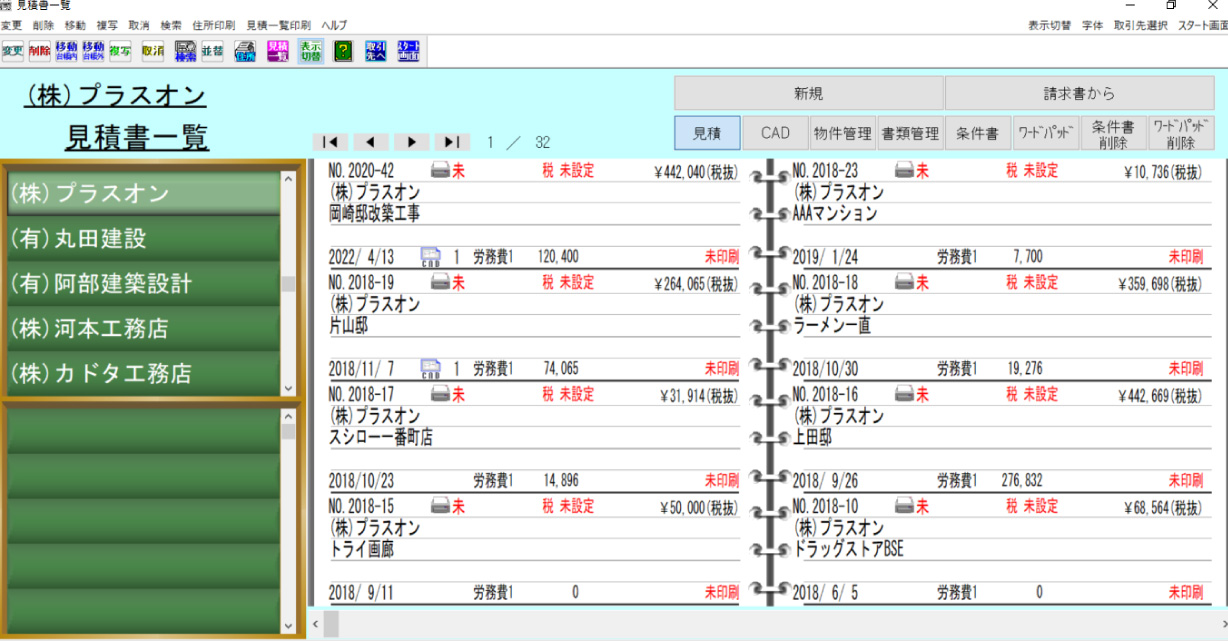Toggle the 表示切替 toolbar icon
The height and width of the screenshot is (641, 1228).
[x=310, y=51]
